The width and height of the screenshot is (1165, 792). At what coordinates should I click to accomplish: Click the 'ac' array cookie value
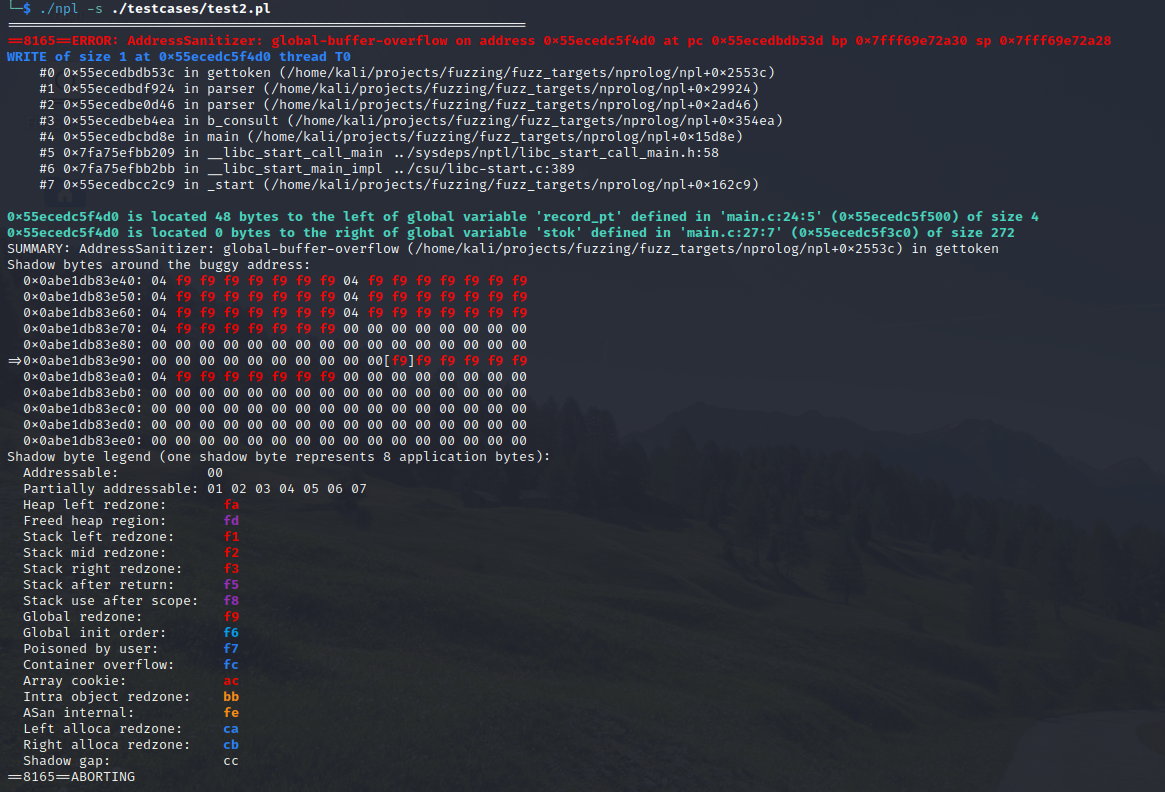coord(231,680)
